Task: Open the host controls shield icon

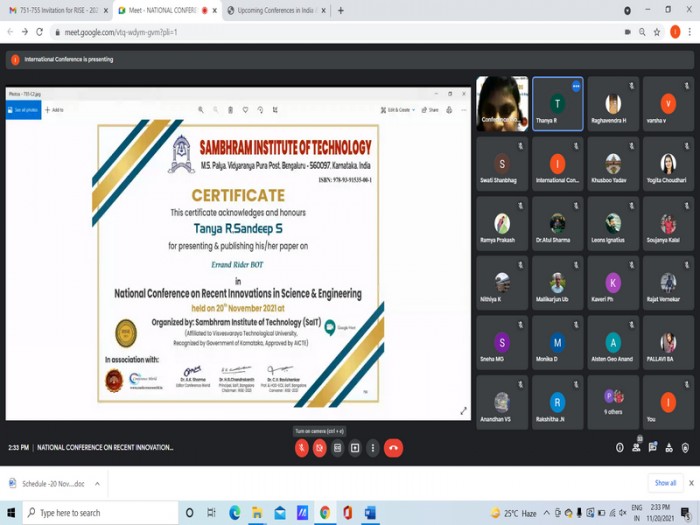Action: [685, 448]
